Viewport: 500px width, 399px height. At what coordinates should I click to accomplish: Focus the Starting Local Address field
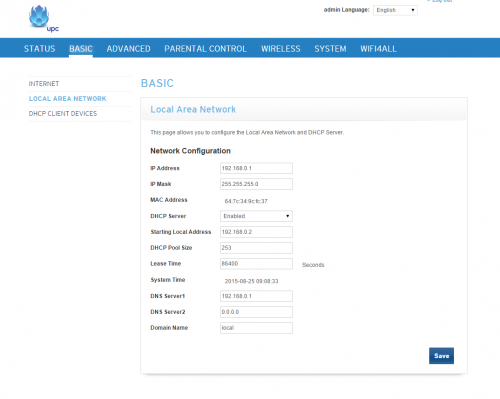tap(256, 232)
